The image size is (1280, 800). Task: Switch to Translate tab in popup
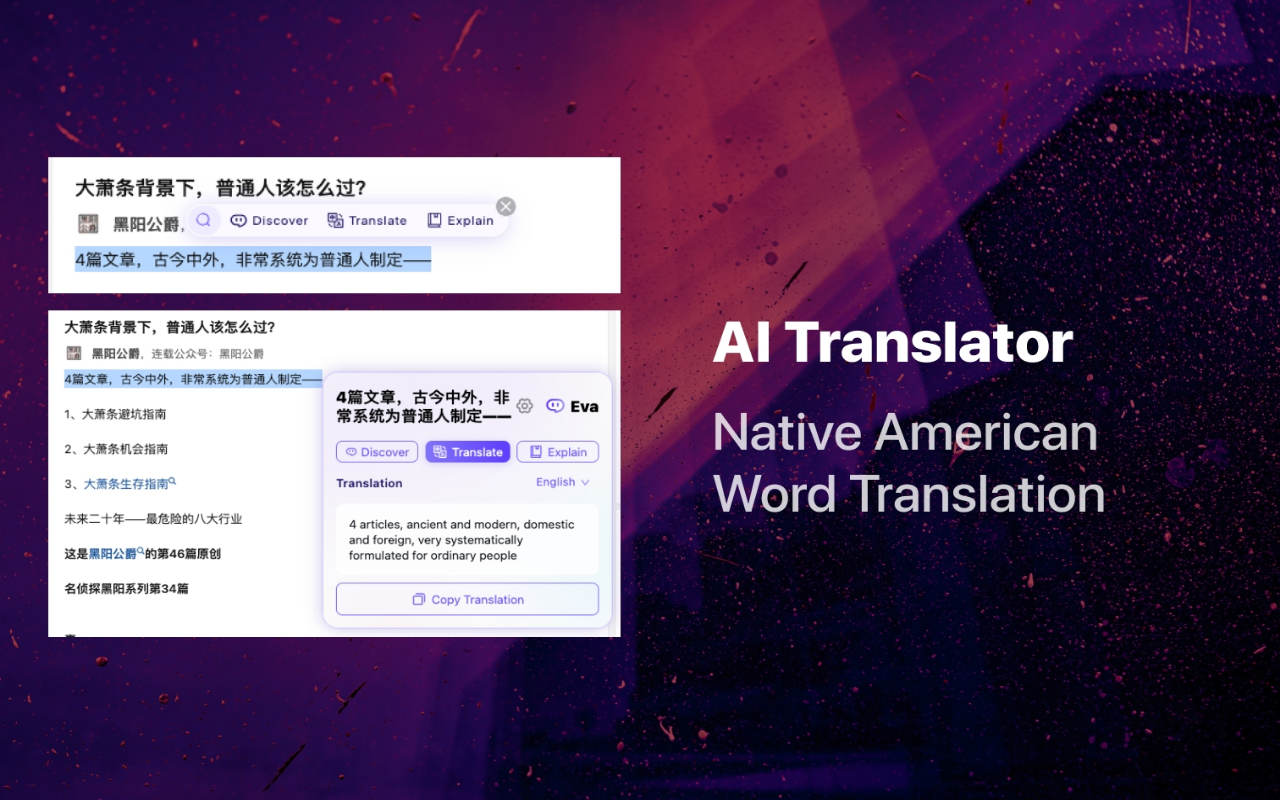pos(468,452)
